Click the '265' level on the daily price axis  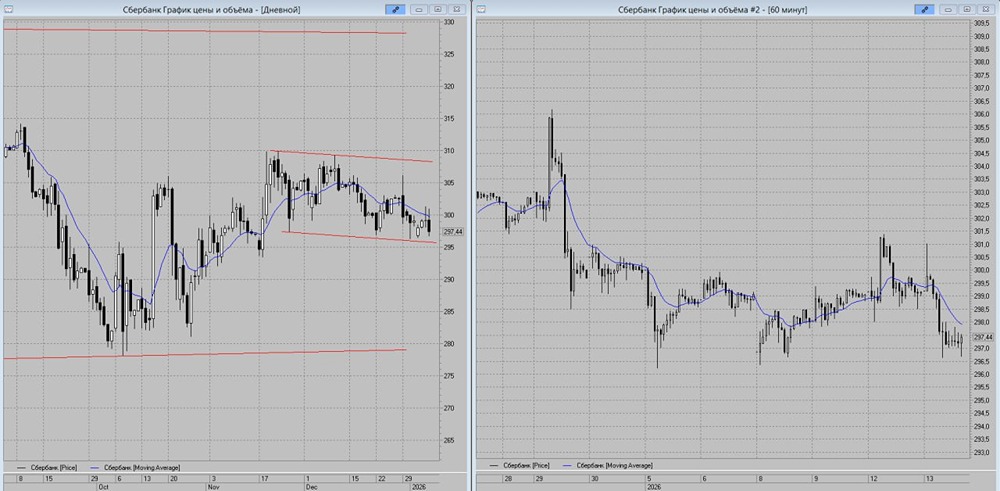click(x=449, y=440)
